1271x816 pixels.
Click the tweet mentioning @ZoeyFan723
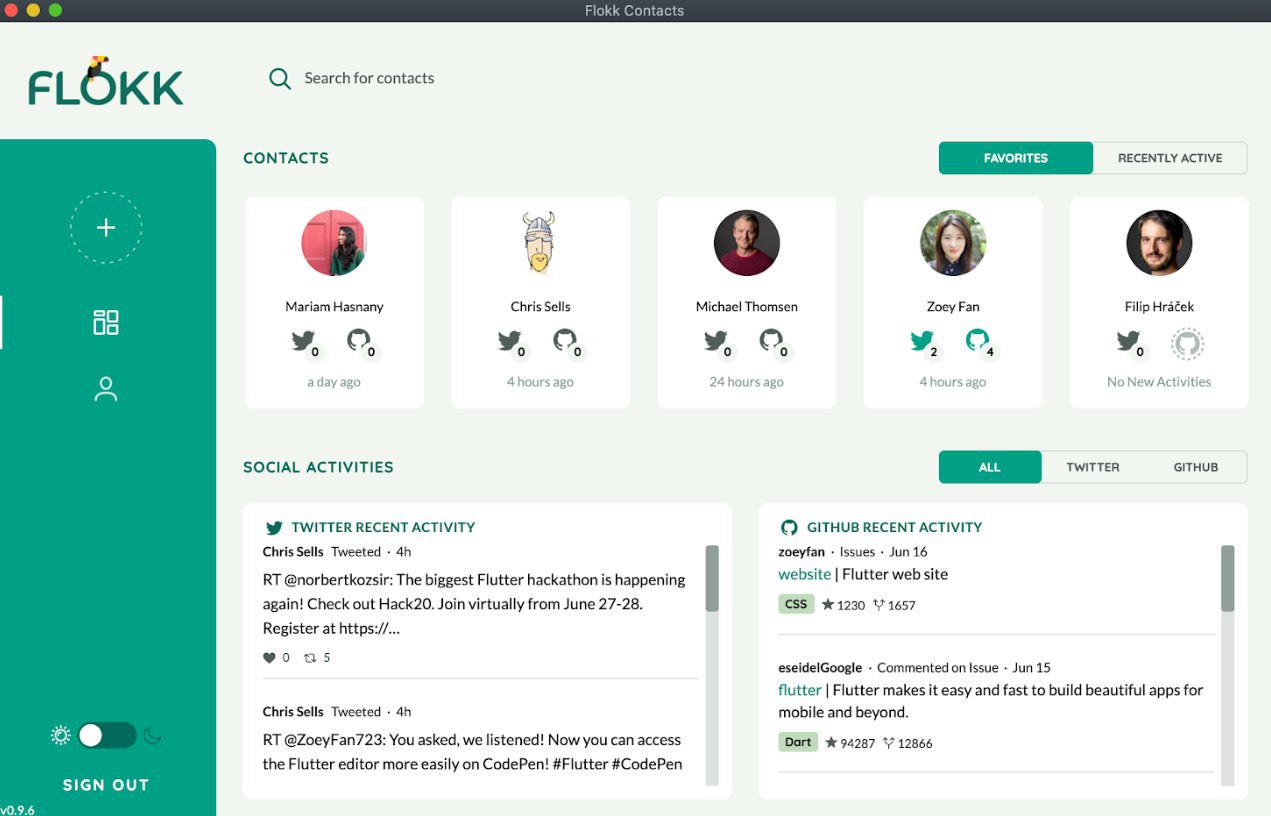click(x=472, y=752)
